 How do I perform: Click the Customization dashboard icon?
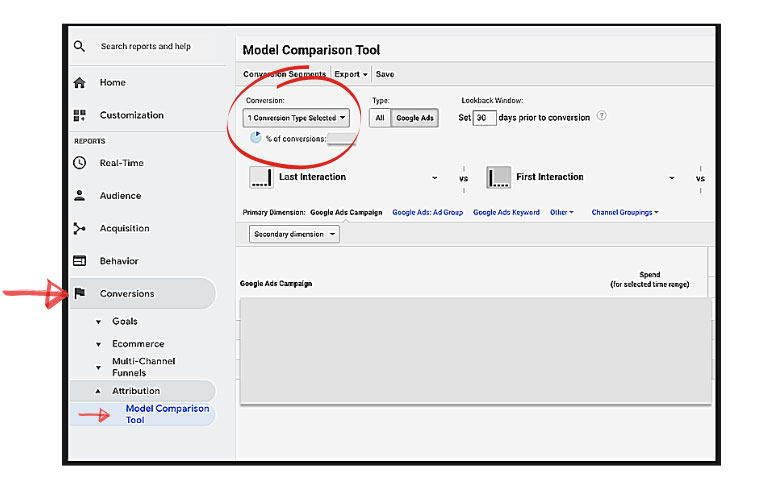click(x=80, y=115)
